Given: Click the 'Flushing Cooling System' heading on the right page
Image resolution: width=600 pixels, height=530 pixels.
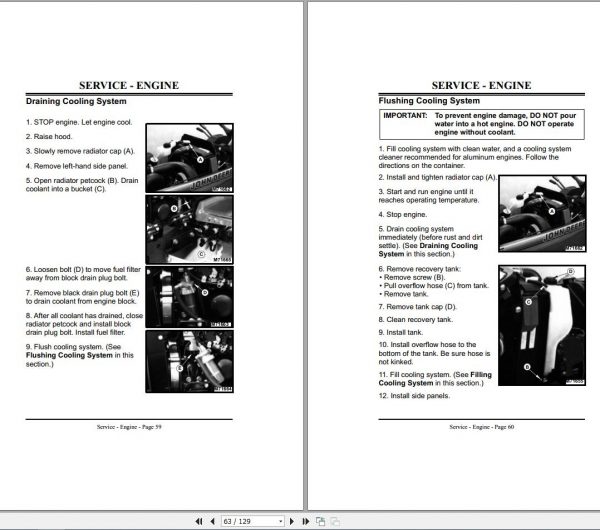Looking at the screenshot, I should pyautogui.click(x=429, y=101).
